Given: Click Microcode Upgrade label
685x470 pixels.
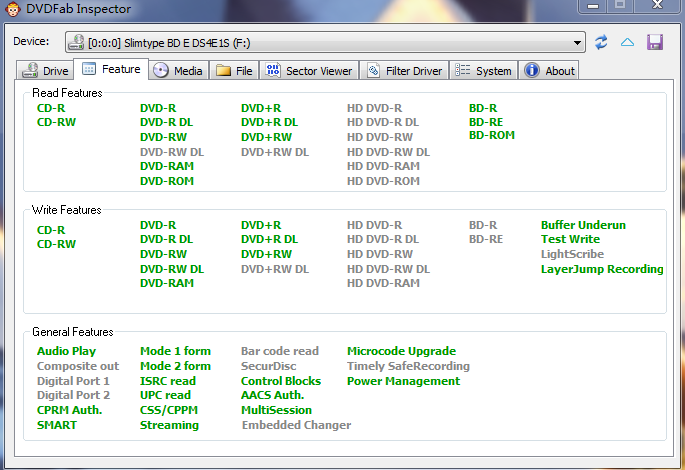Looking at the screenshot, I should 401,351.
